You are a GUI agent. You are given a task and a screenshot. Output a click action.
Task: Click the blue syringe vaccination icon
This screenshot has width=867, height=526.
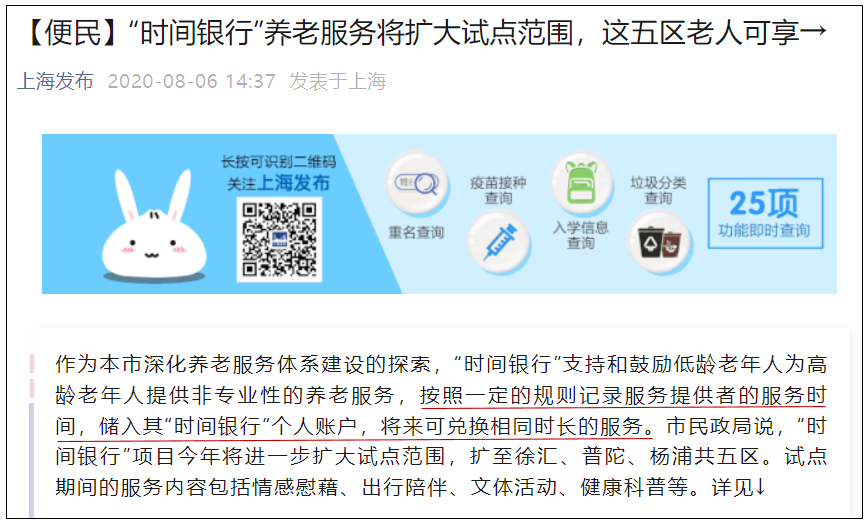click(499, 242)
